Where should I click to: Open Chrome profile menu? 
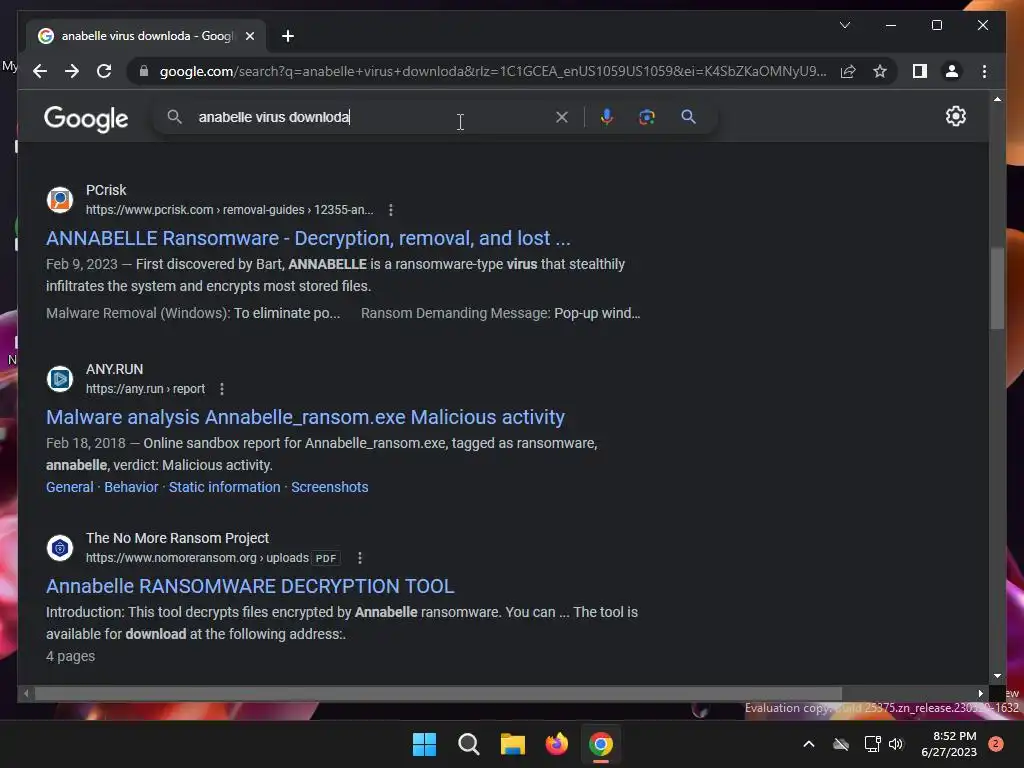952,71
